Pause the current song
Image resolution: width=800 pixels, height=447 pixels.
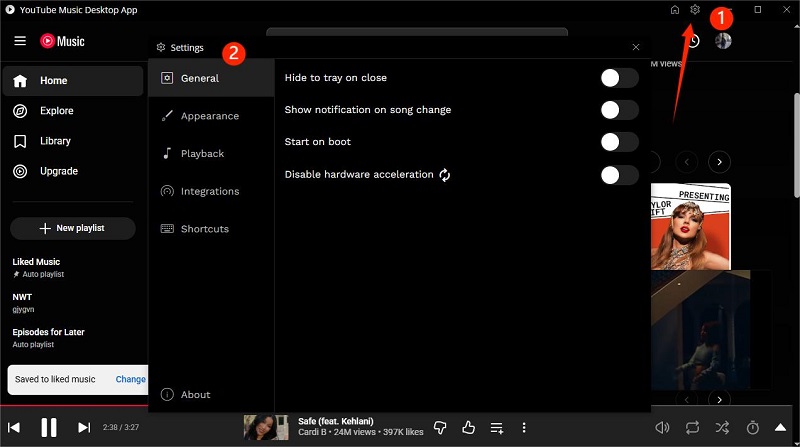tap(49, 428)
